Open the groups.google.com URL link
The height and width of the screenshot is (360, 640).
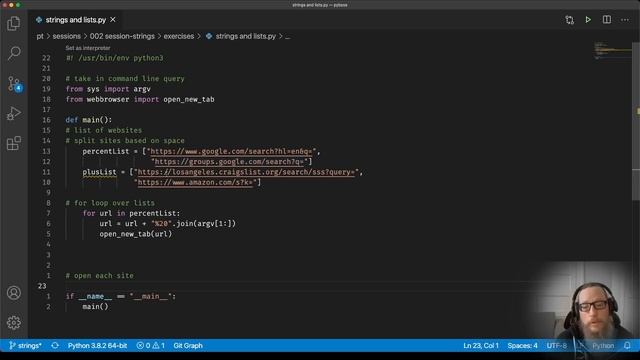[229, 162]
